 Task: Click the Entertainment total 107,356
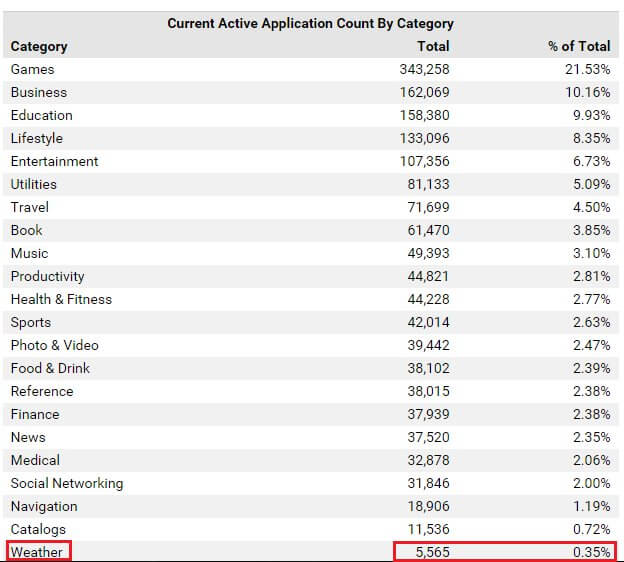(424, 161)
